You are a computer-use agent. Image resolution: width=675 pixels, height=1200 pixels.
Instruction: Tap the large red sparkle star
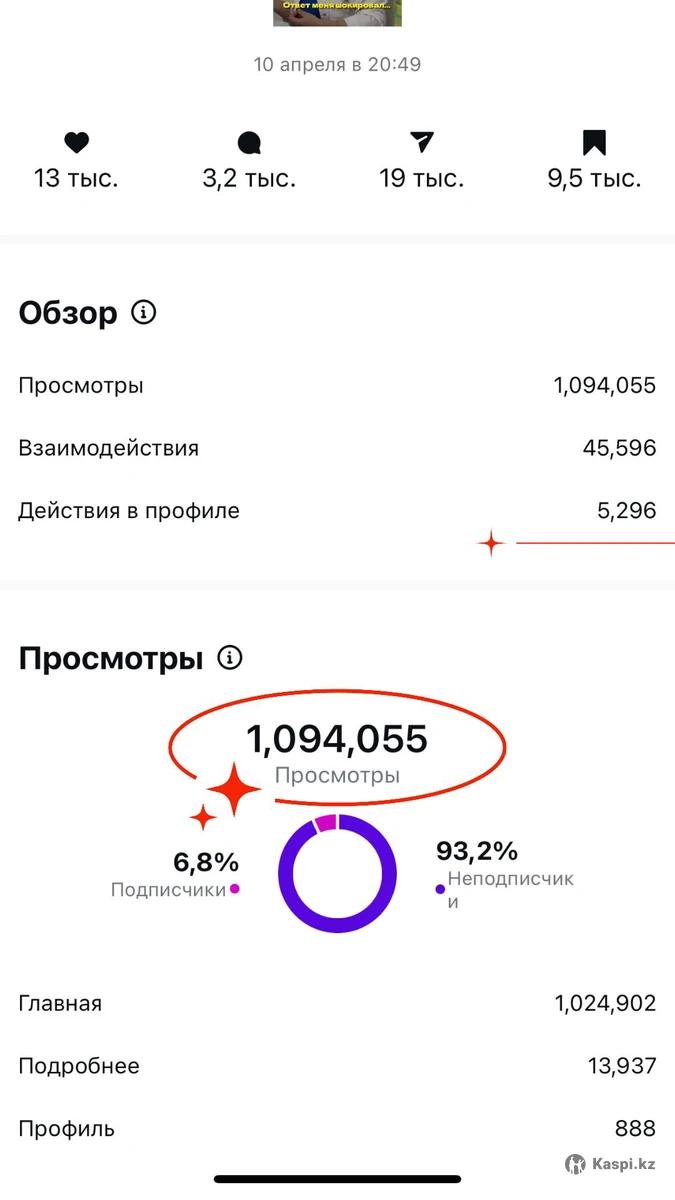click(234, 789)
